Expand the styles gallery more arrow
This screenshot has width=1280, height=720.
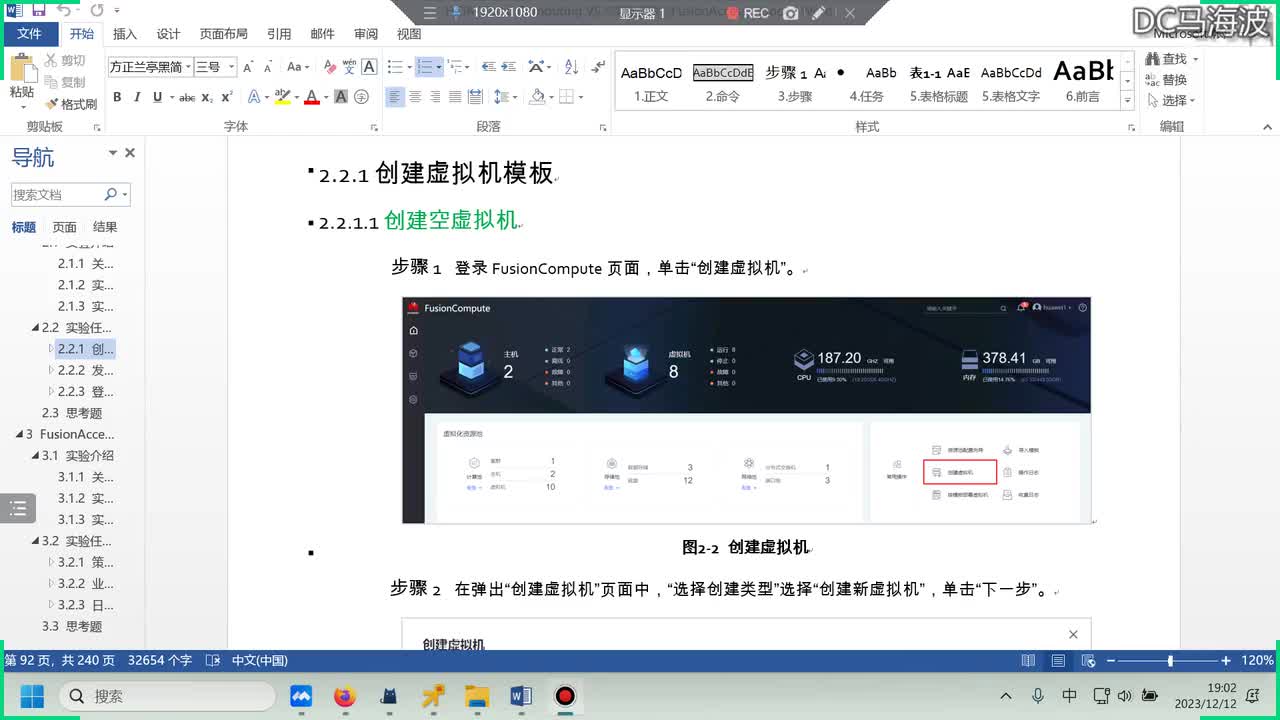tap(1128, 100)
